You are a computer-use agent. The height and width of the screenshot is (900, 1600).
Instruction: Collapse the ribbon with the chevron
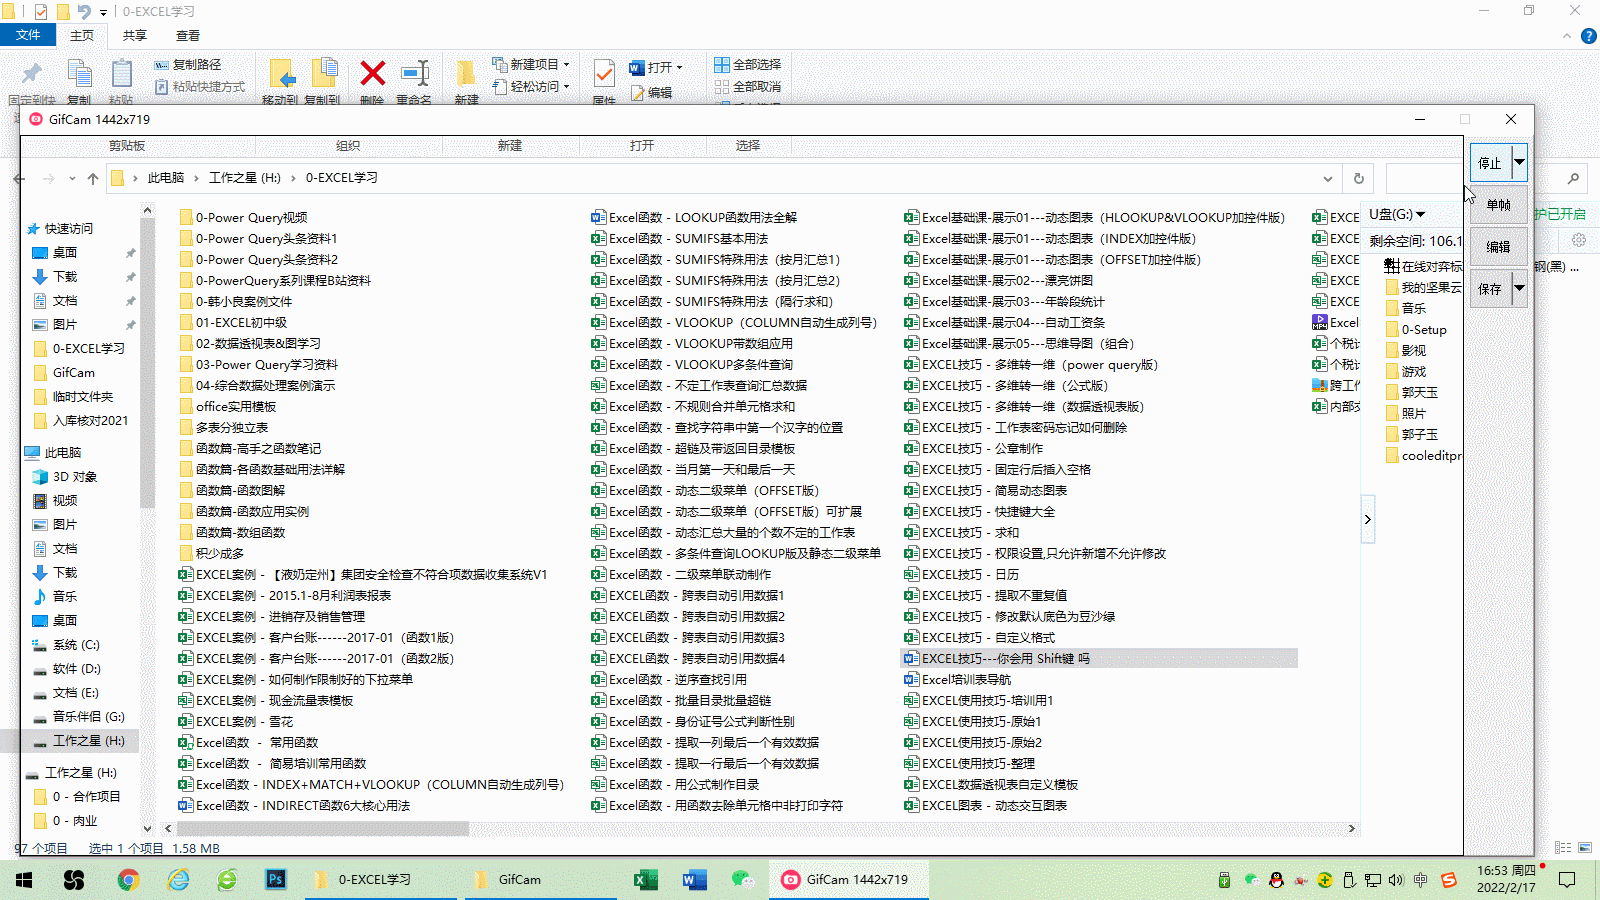tap(1567, 36)
